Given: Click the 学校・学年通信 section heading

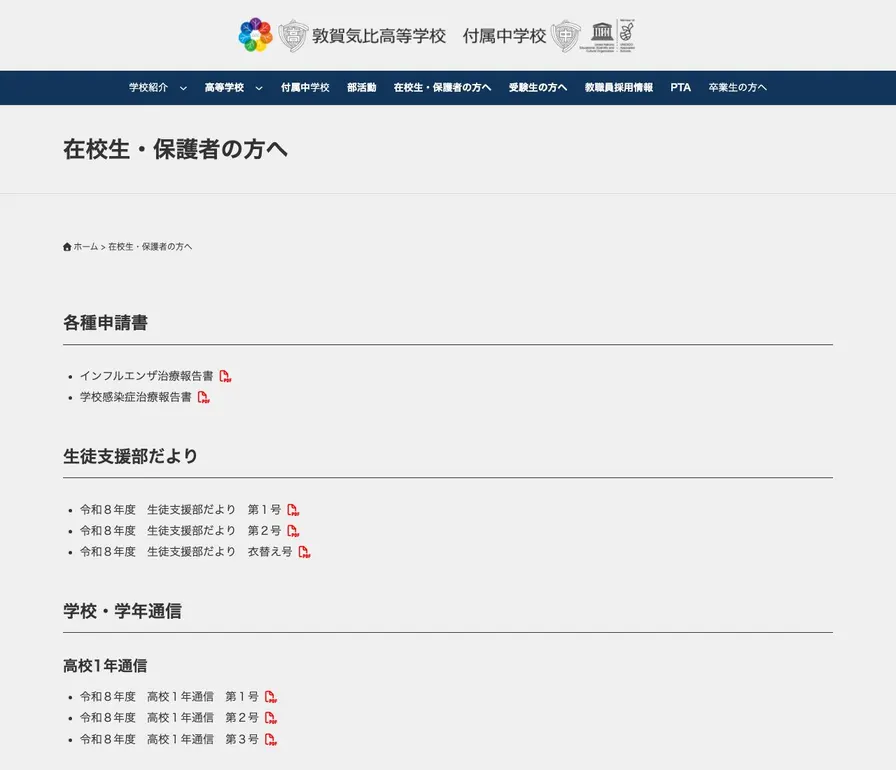Looking at the screenshot, I should [x=122, y=611].
